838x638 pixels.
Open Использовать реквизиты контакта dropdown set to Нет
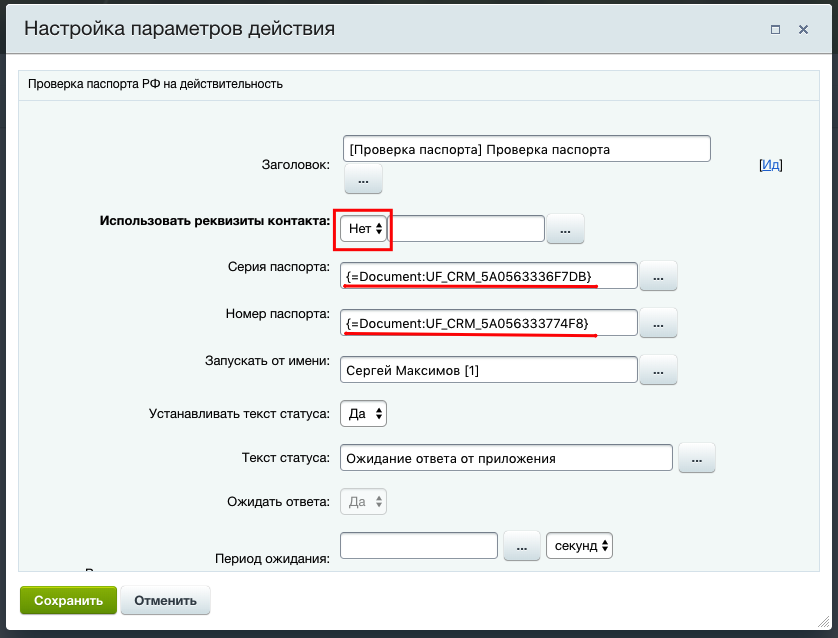[364, 229]
